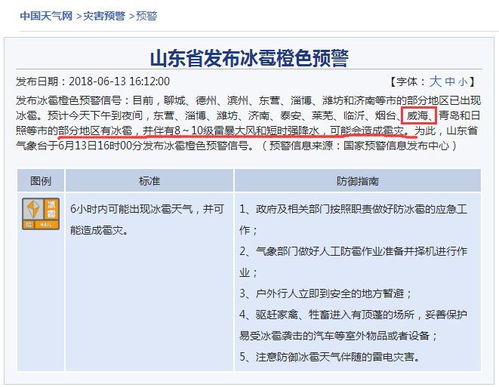The image size is (499, 387).
Task: Click the 字体 label
Action: point(406,81)
